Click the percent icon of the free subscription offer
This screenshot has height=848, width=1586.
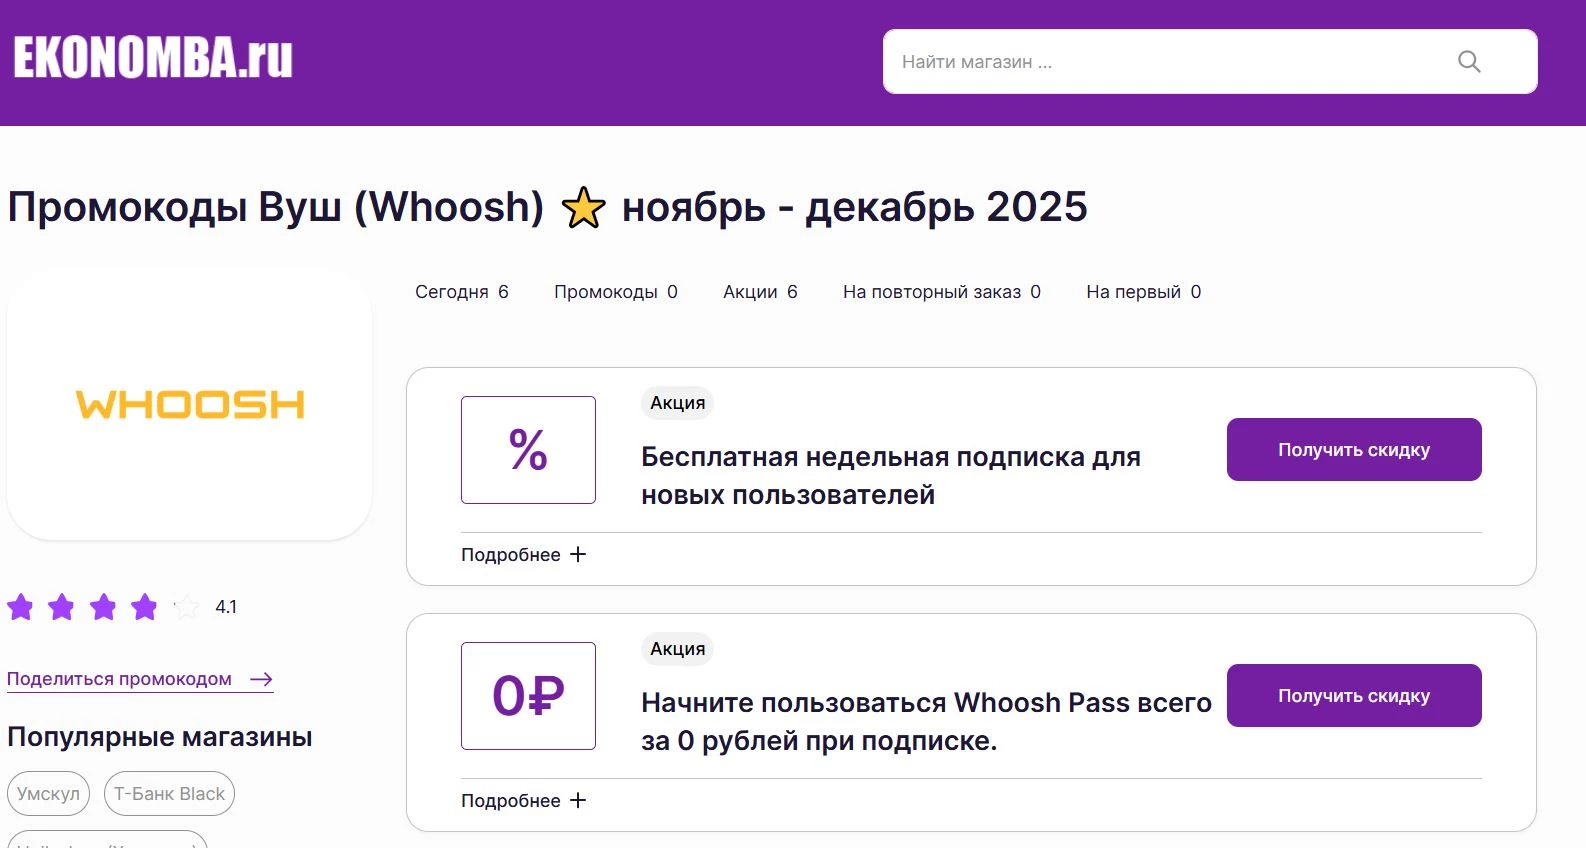click(x=528, y=450)
